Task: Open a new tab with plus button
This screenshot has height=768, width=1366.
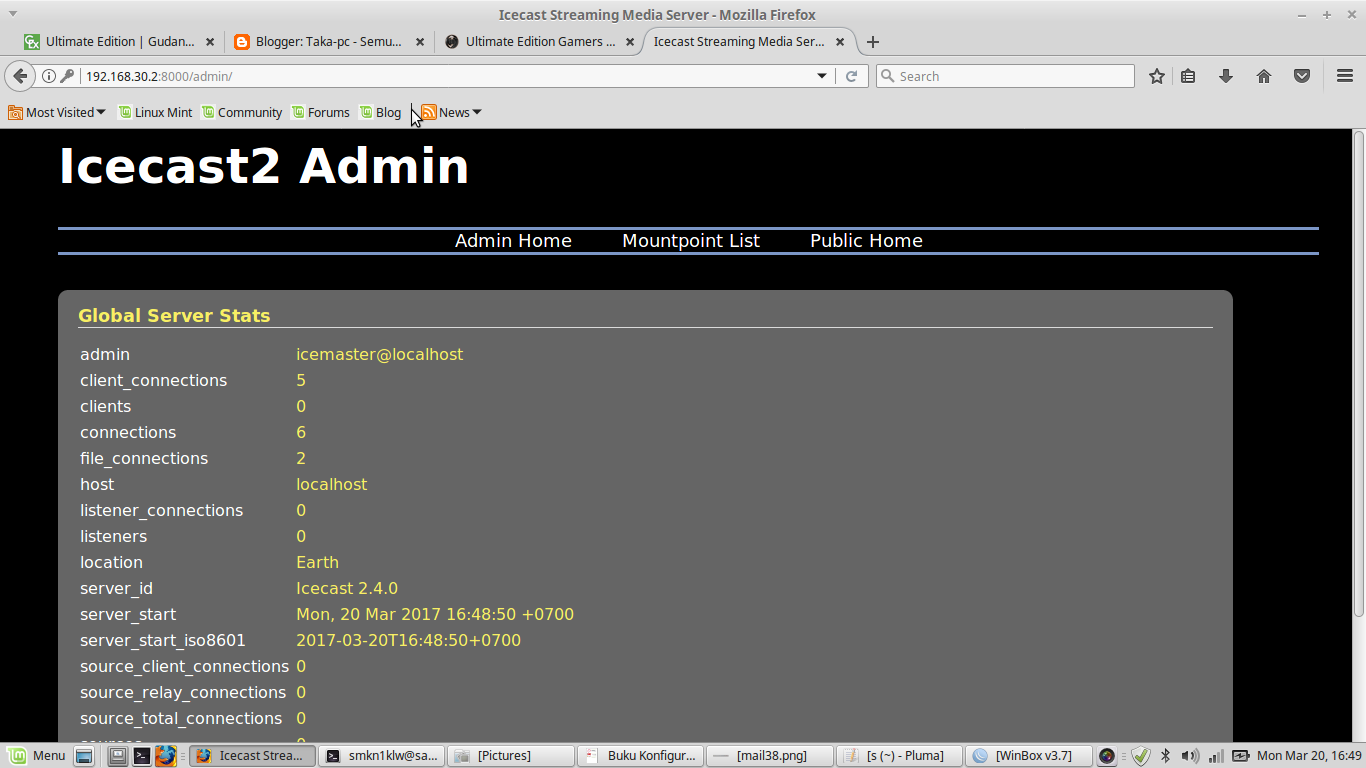Action: tap(873, 42)
